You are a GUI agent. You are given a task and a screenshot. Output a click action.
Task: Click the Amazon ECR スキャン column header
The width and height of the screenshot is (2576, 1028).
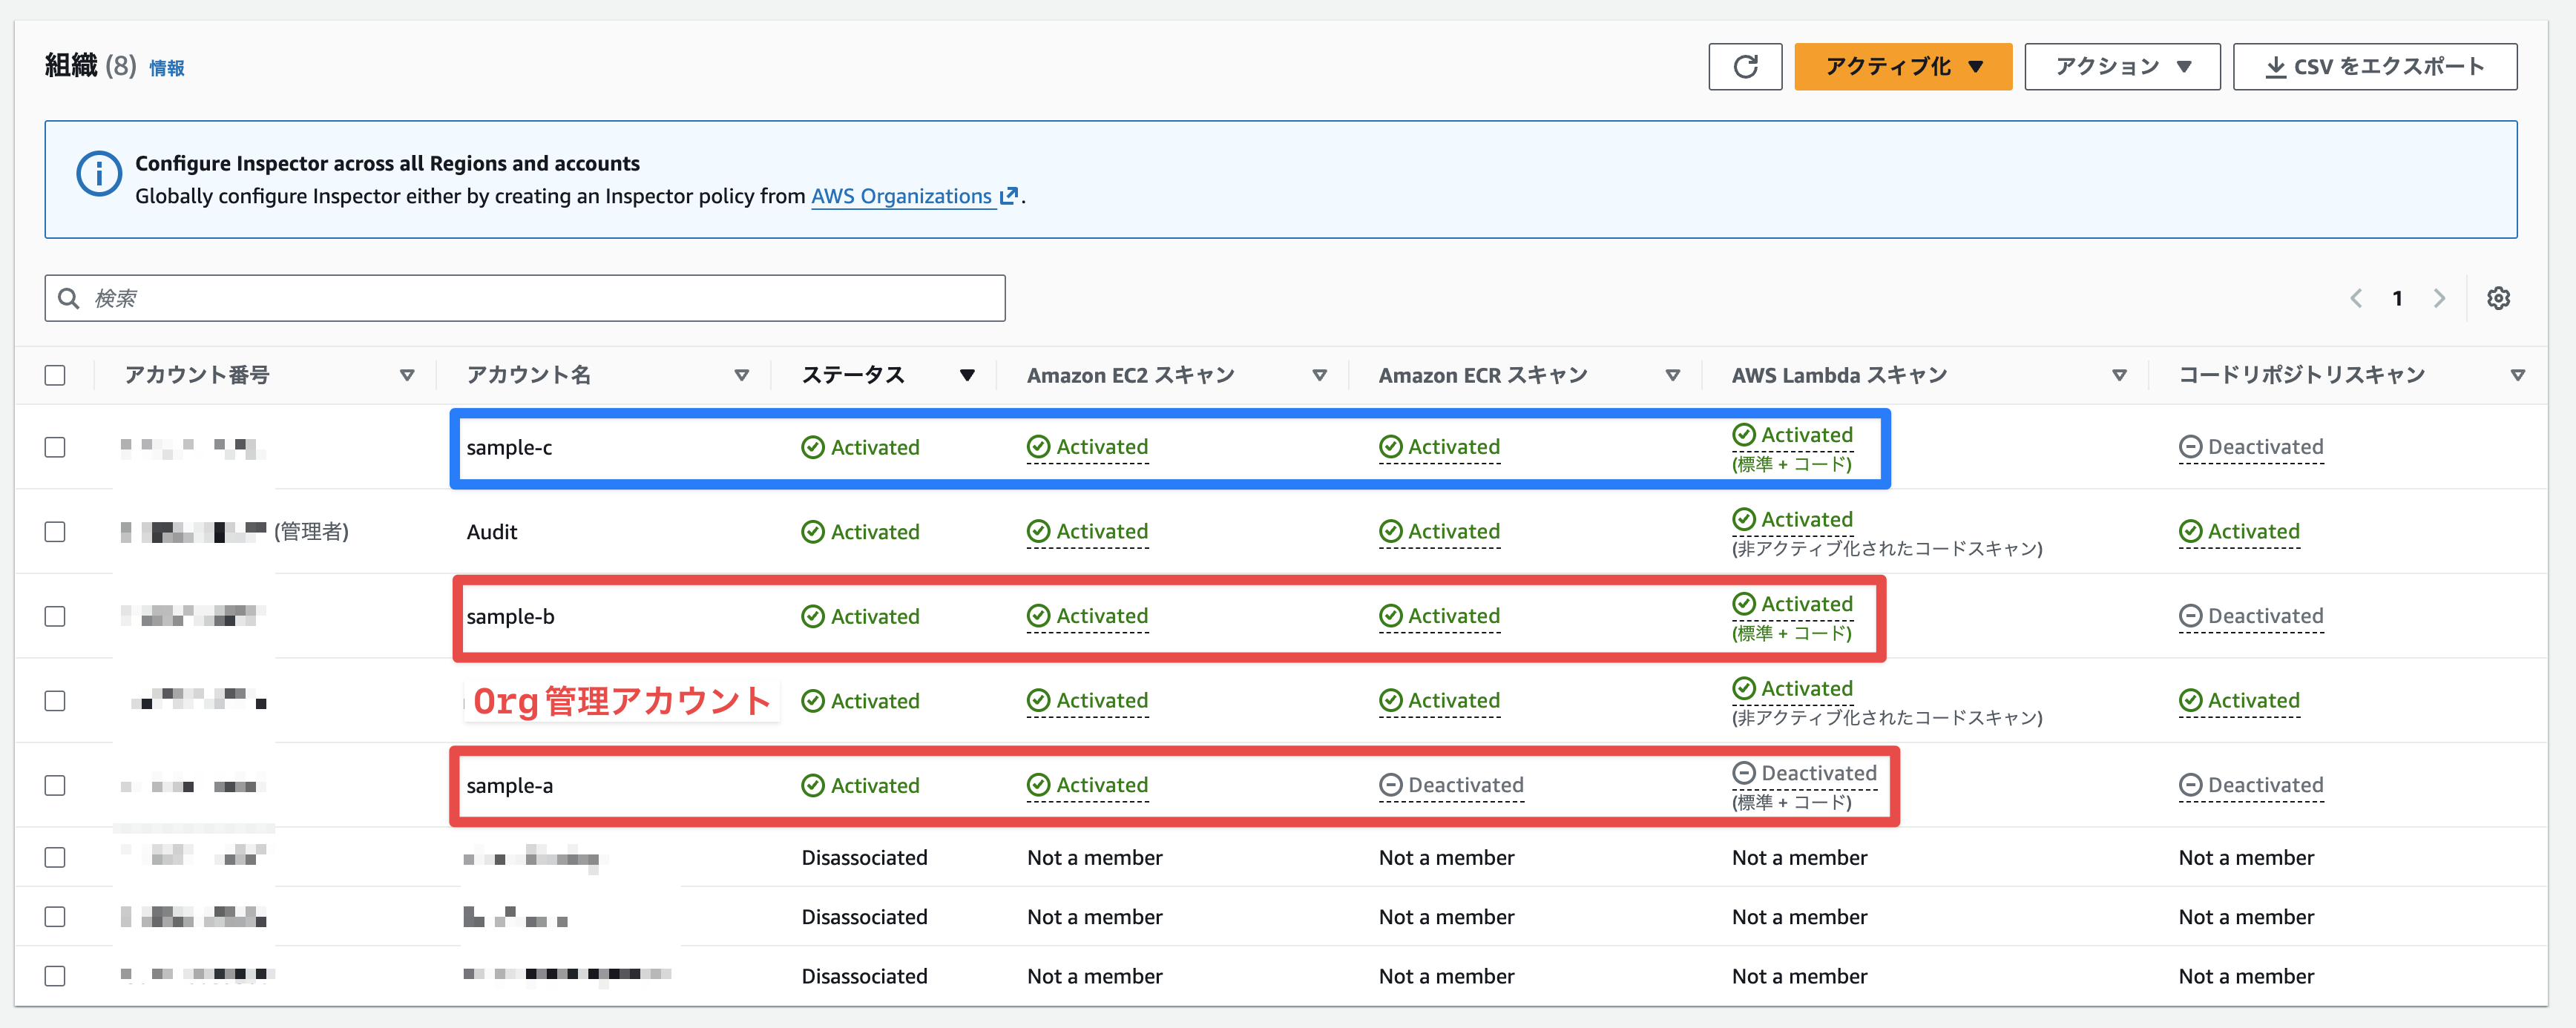click(1482, 375)
